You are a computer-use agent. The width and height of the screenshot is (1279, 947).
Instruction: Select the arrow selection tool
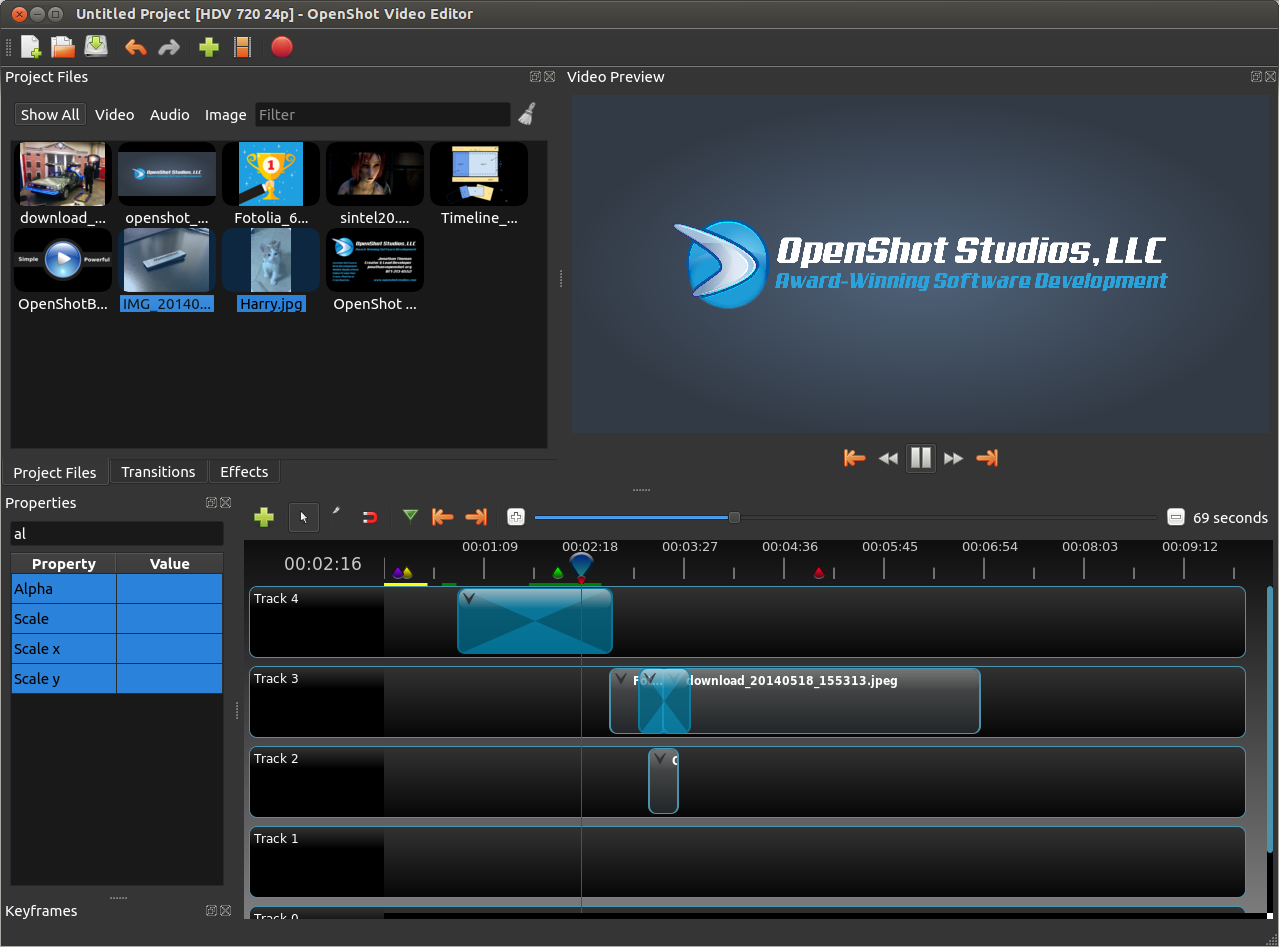pos(304,517)
